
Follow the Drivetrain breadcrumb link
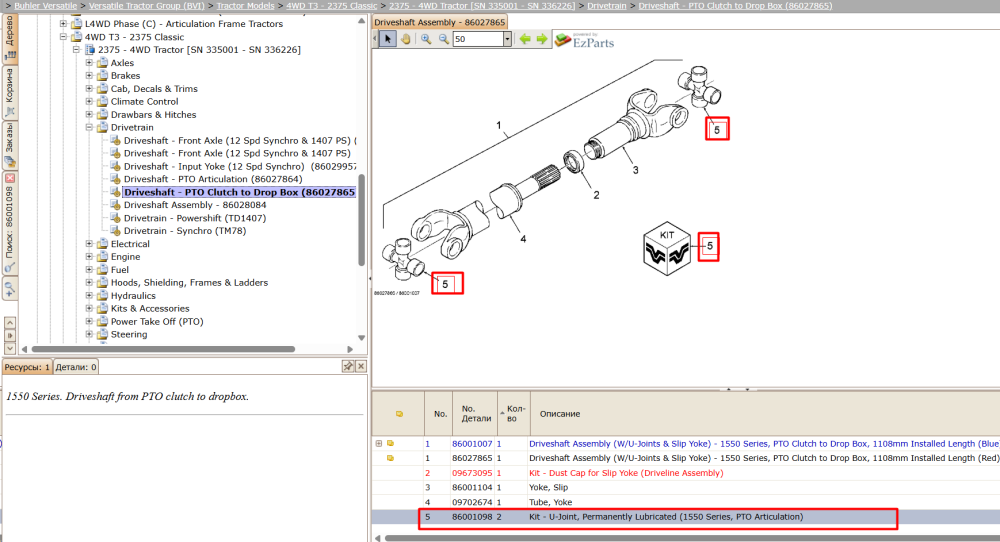tap(607, 6)
